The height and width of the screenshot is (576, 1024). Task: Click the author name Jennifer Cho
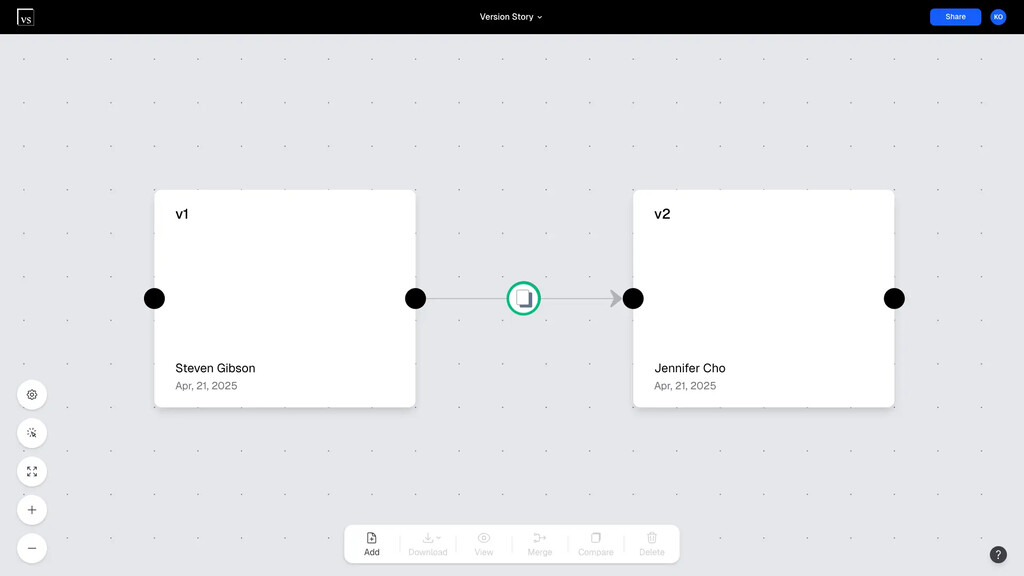(690, 368)
